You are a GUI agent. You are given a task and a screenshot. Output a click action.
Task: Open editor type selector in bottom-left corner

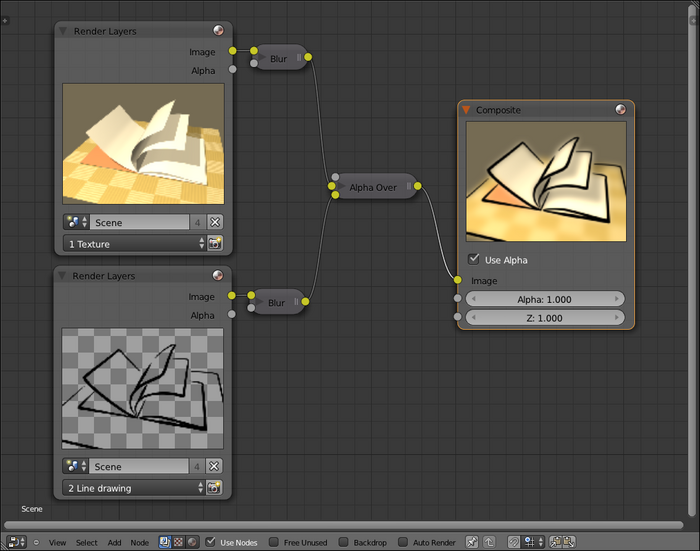pos(16,542)
